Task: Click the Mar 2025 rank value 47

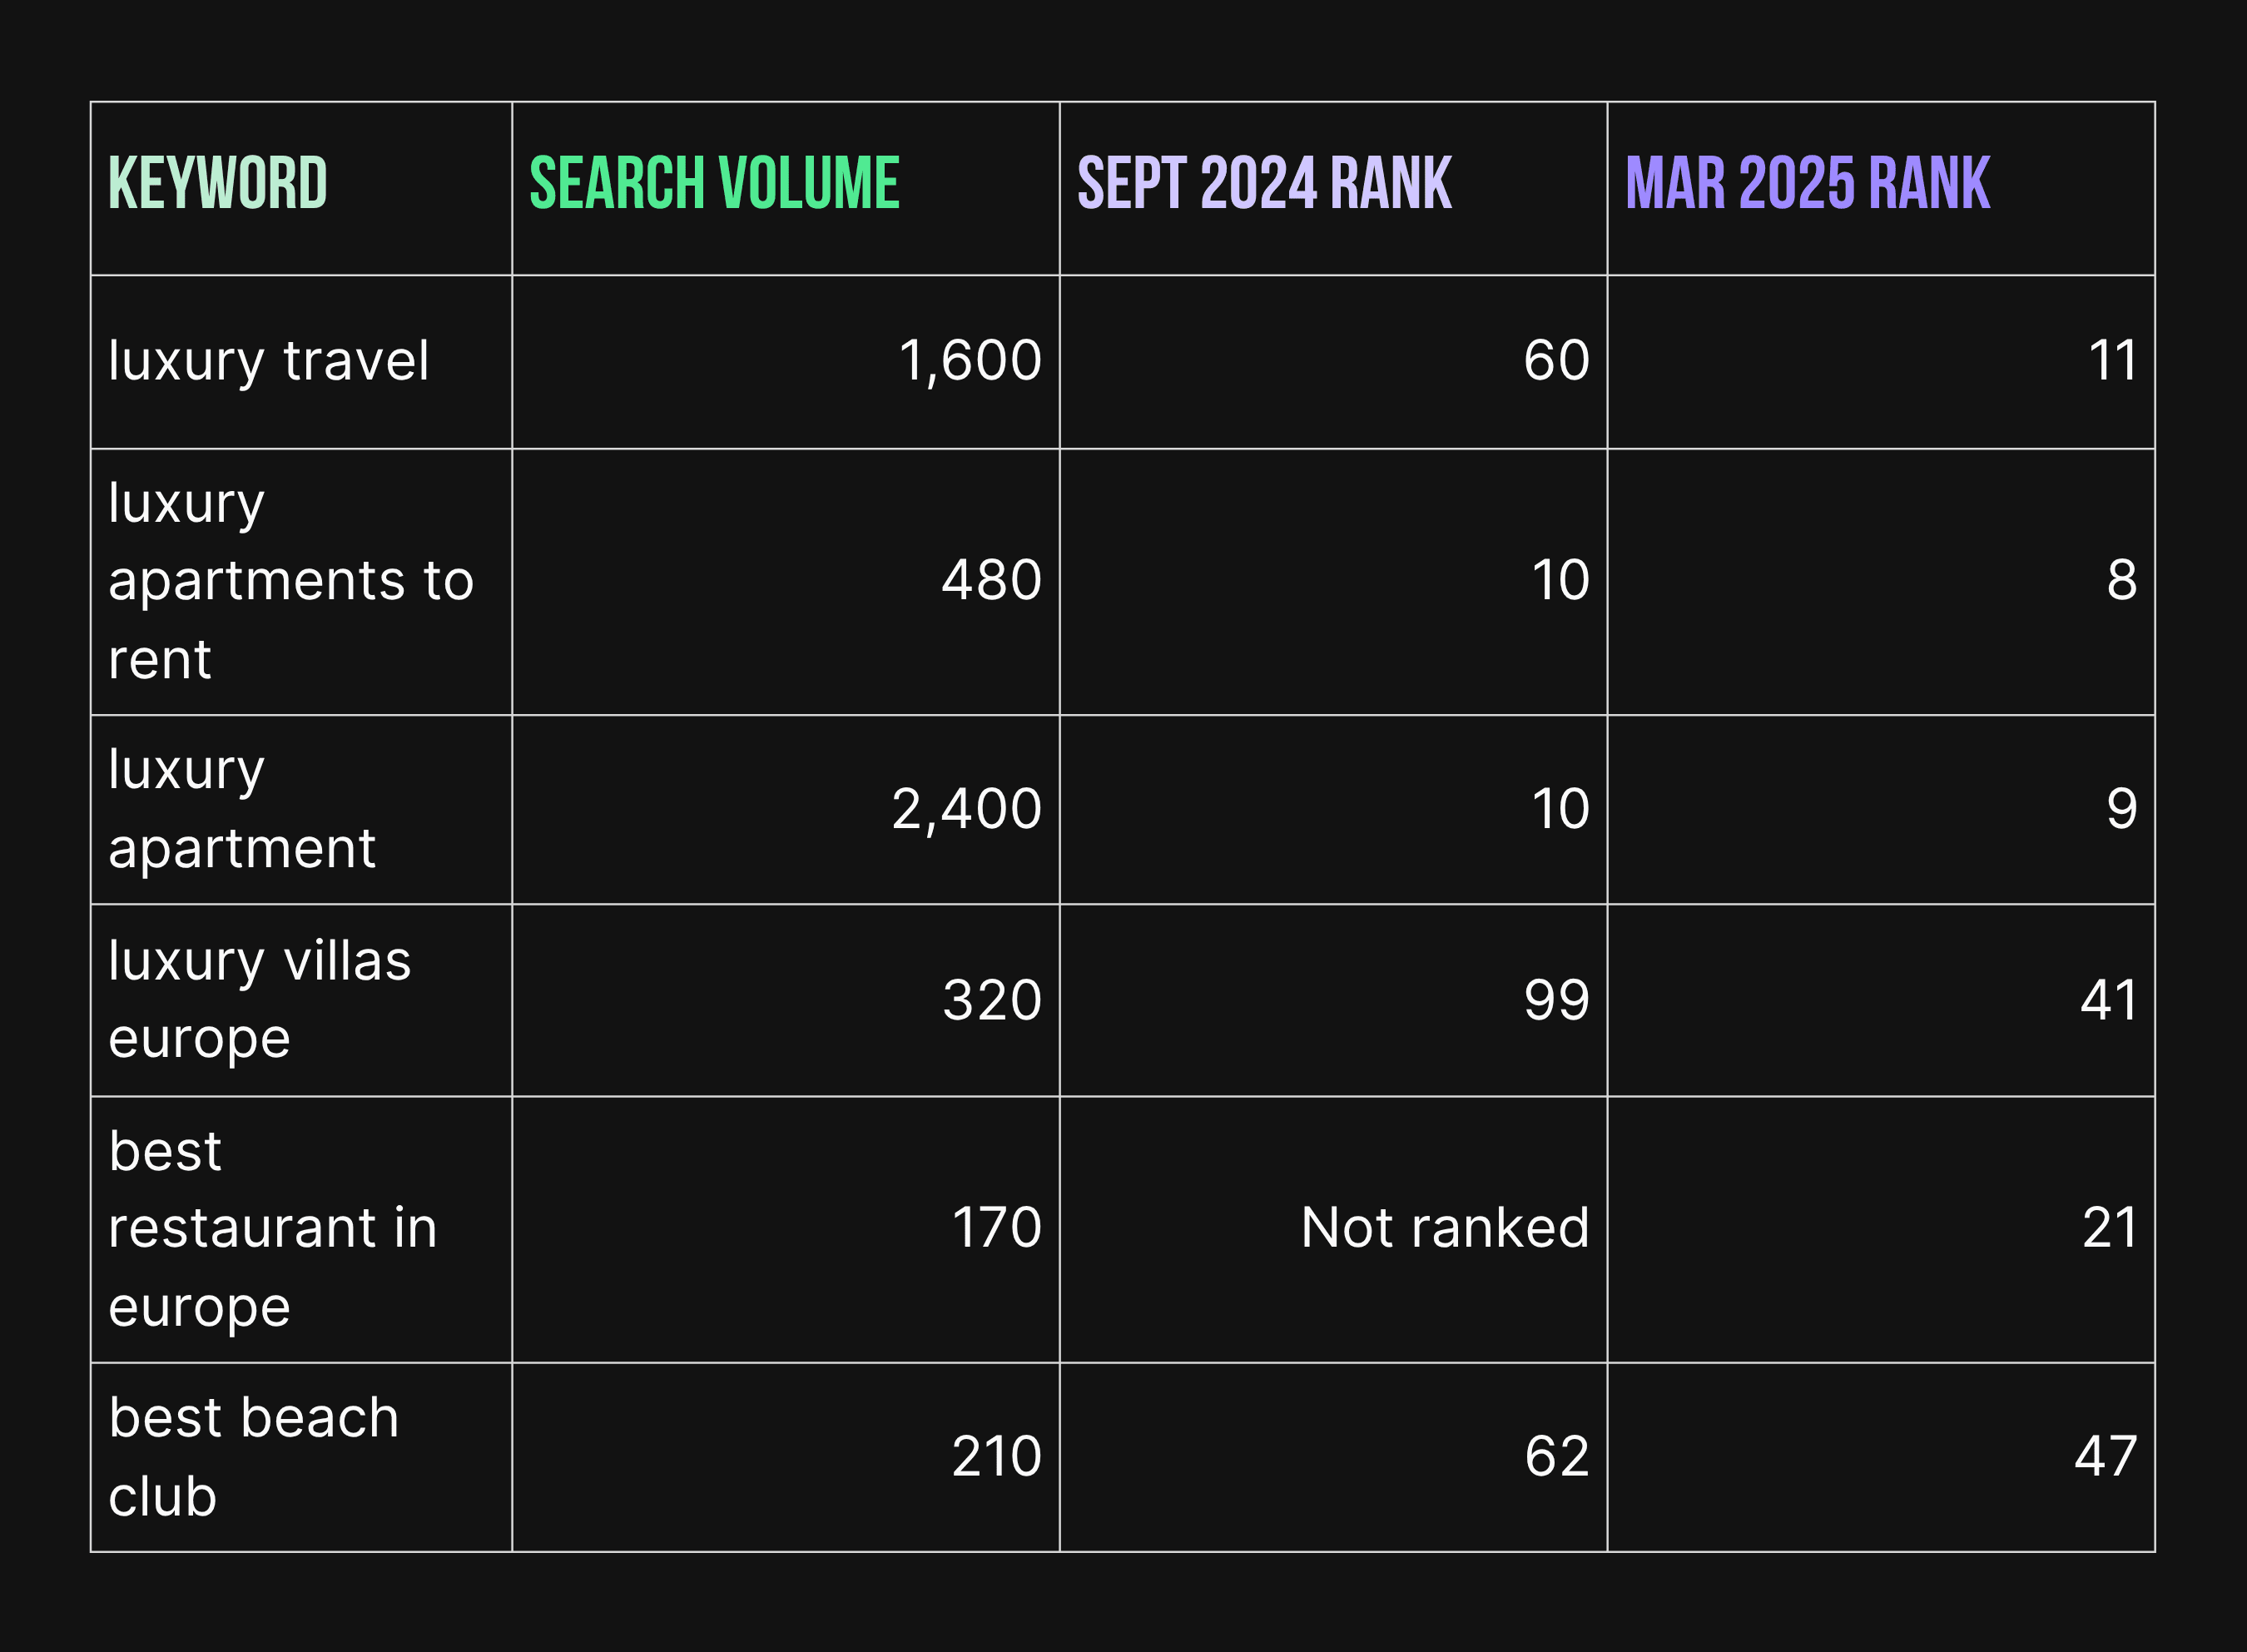Action: [2105, 1457]
